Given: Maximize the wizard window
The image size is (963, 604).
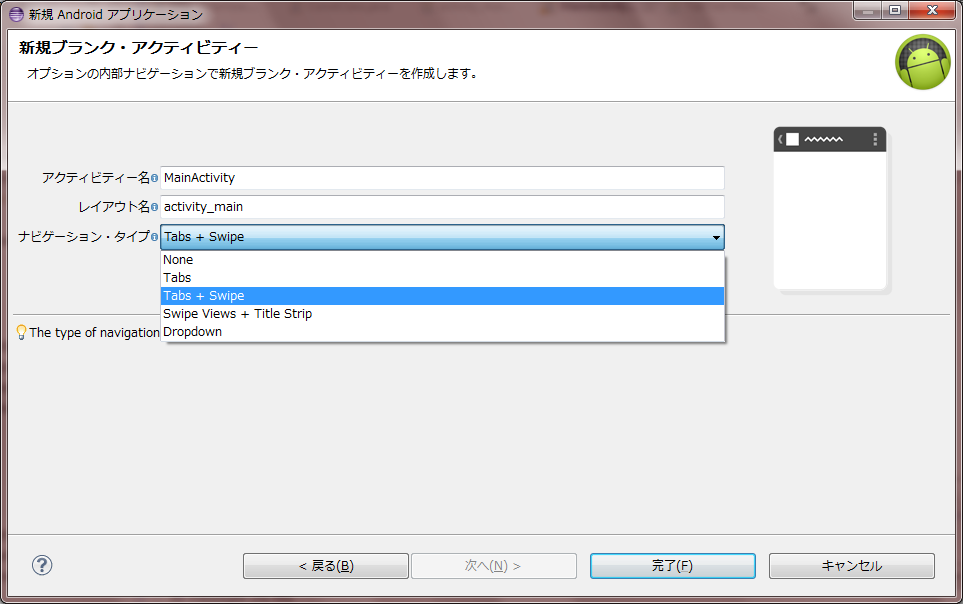Looking at the screenshot, I should 895,10.
